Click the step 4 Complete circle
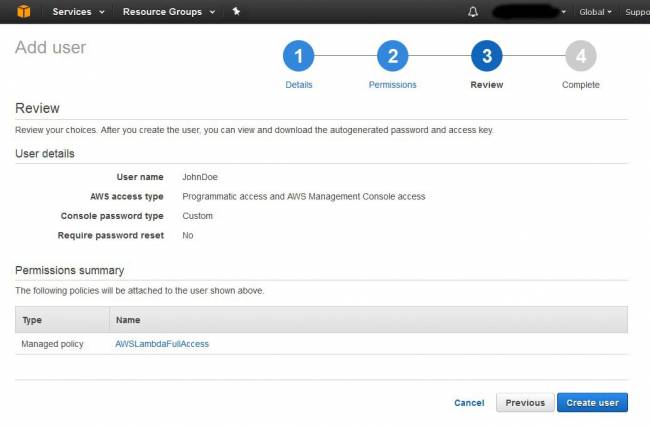 580,57
